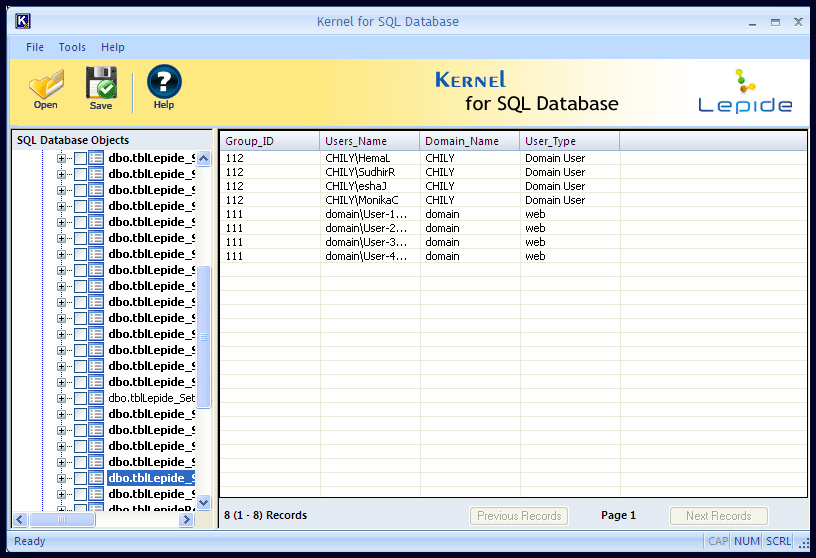Viewport: 816px width, 558px height.
Task: Click tree horizontal scrollbar right arrow
Action: pos(186,519)
